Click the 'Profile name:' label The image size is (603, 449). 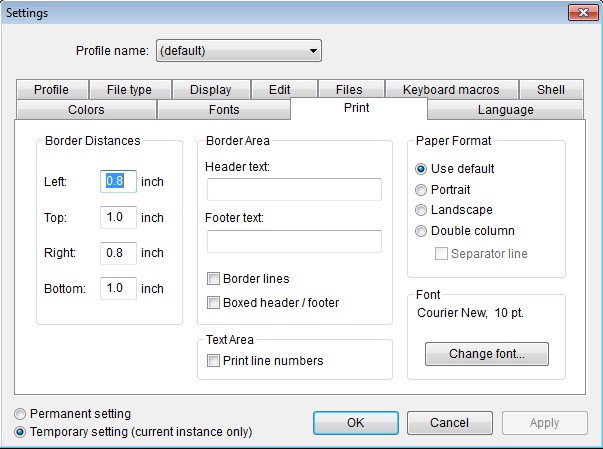(x=112, y=51)
